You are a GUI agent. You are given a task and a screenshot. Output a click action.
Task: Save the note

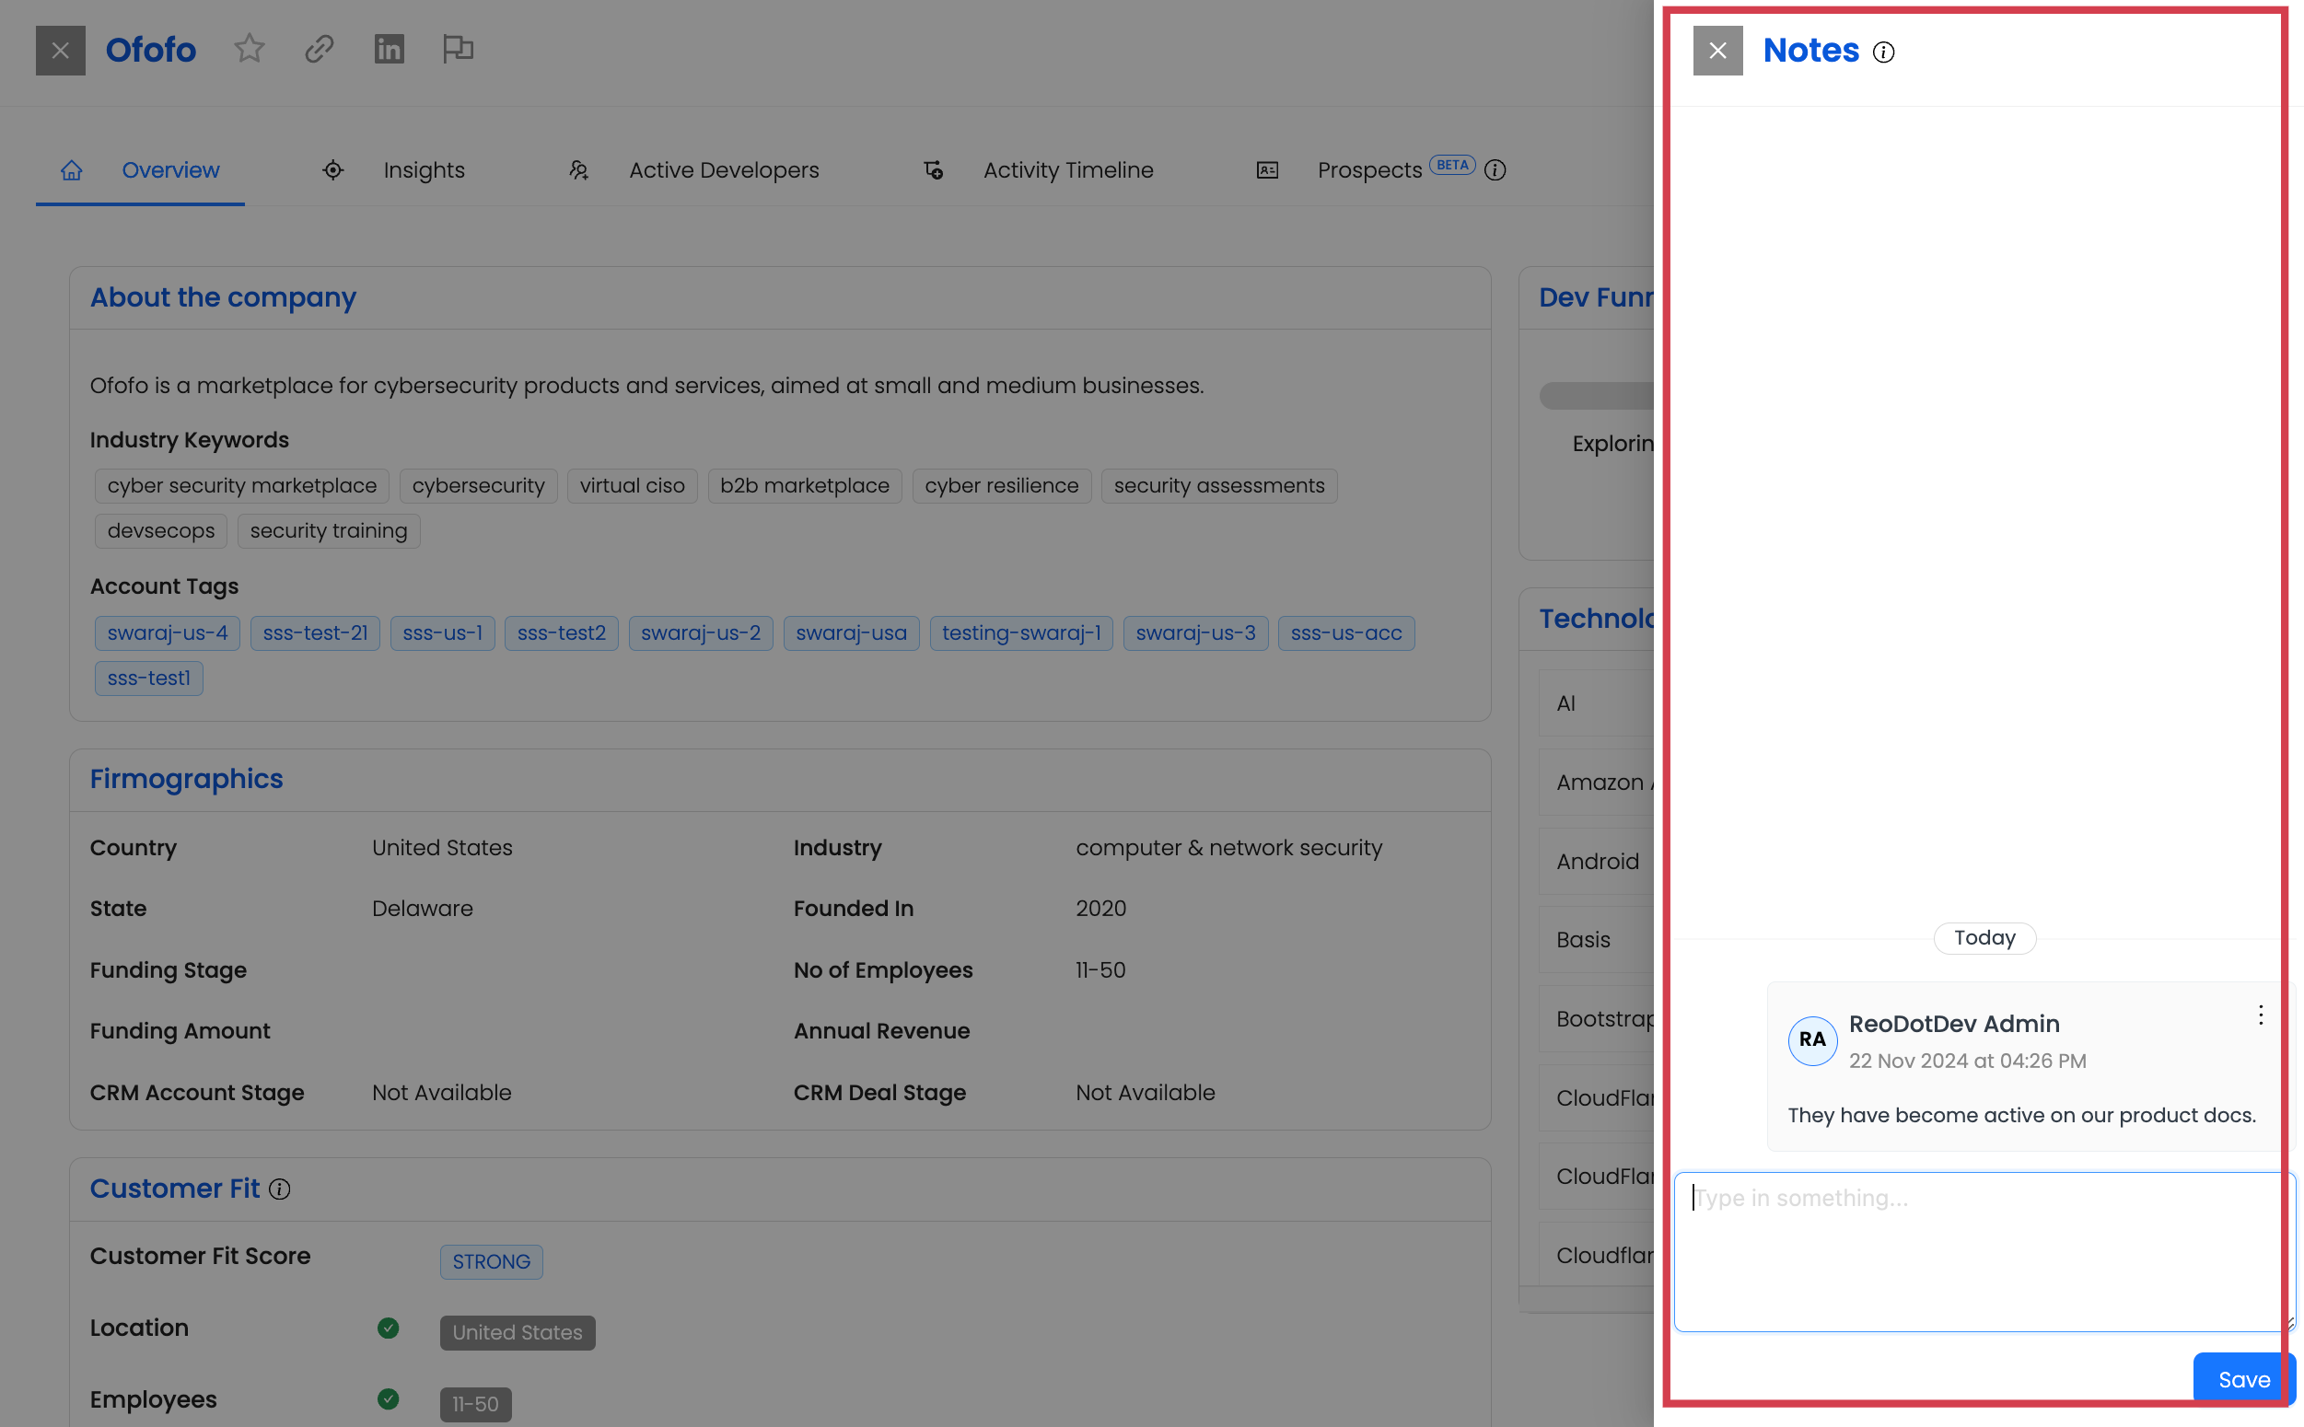2243,1379
